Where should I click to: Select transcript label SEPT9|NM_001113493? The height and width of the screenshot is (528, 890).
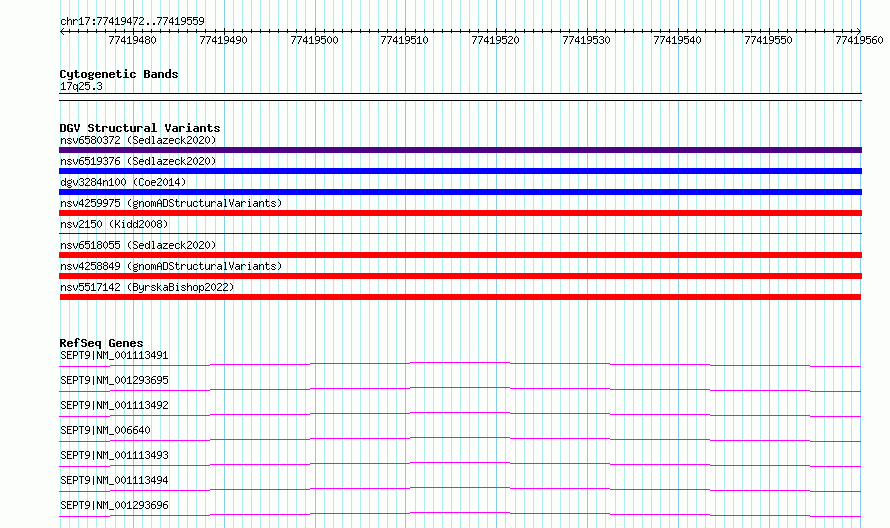click(x=114, y=455)
